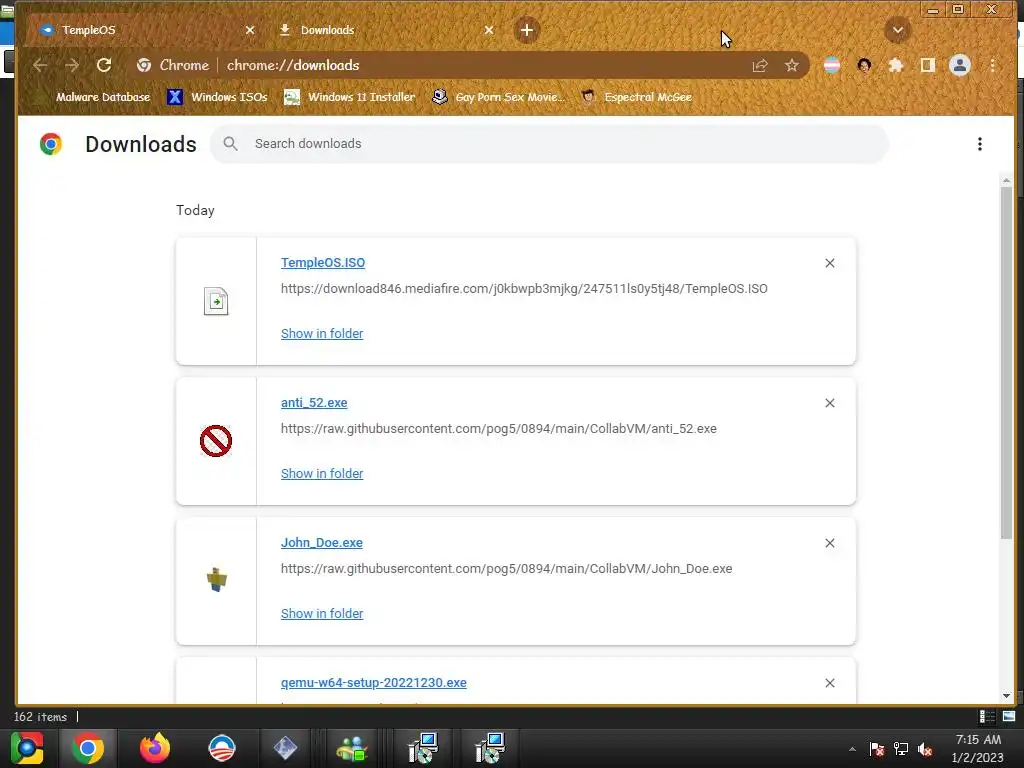Screen dimensions: 1024x768
Task: Show hidden system tray icons
Action: (852, 749)
